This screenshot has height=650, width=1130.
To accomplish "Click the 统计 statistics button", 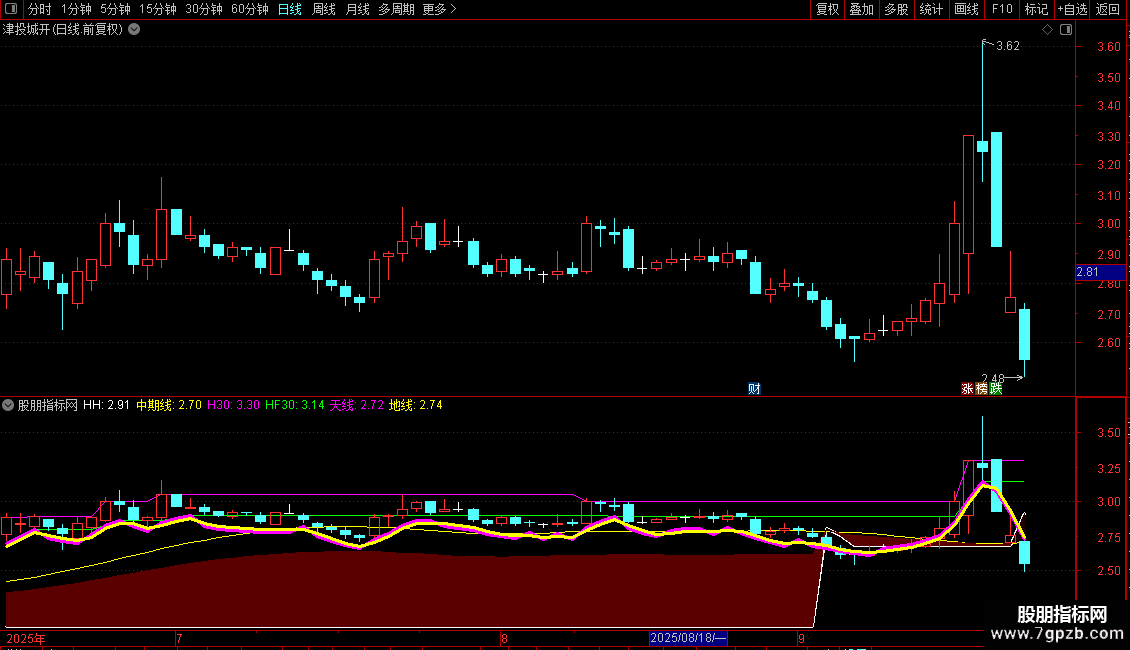I will (x=931, y=9).
